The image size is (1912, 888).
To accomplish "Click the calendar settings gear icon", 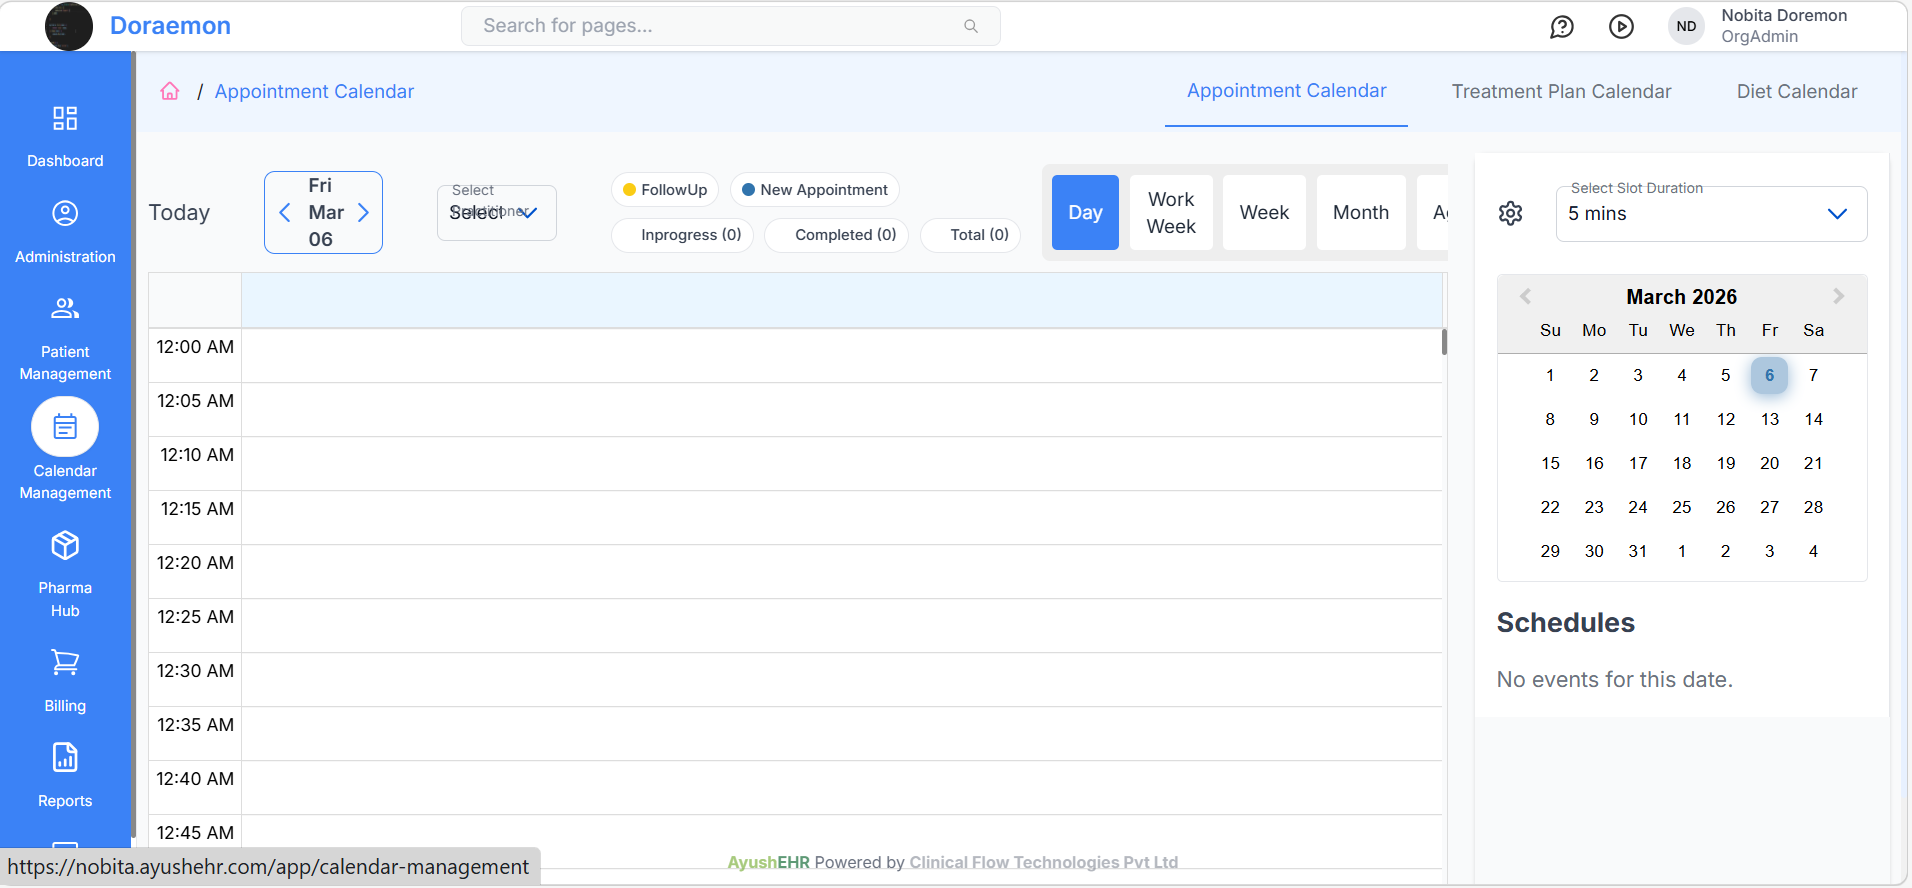I will tap(1510, 213).
